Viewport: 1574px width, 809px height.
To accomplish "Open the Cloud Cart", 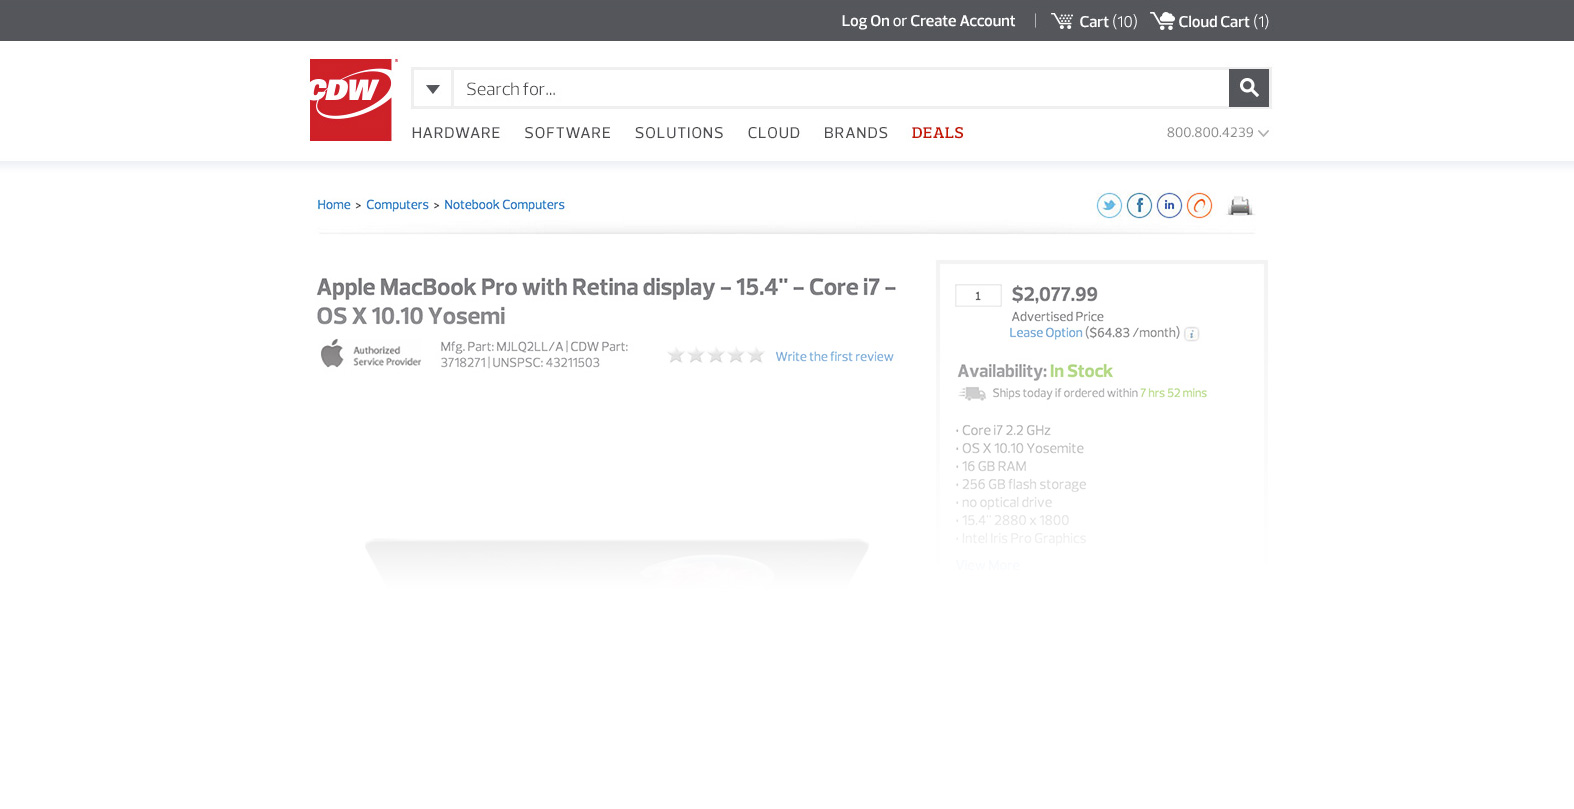I will 1210,21.
